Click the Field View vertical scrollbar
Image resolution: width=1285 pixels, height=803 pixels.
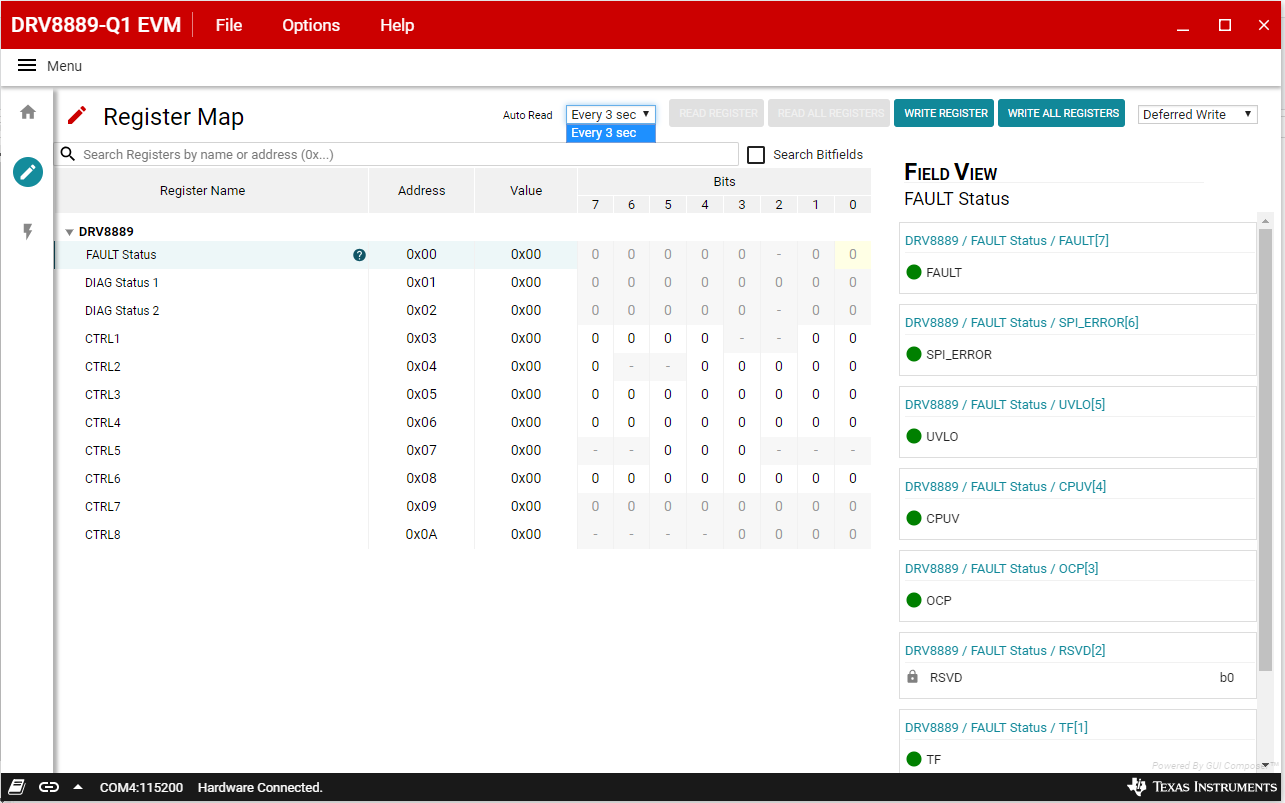pos(1265,450)
